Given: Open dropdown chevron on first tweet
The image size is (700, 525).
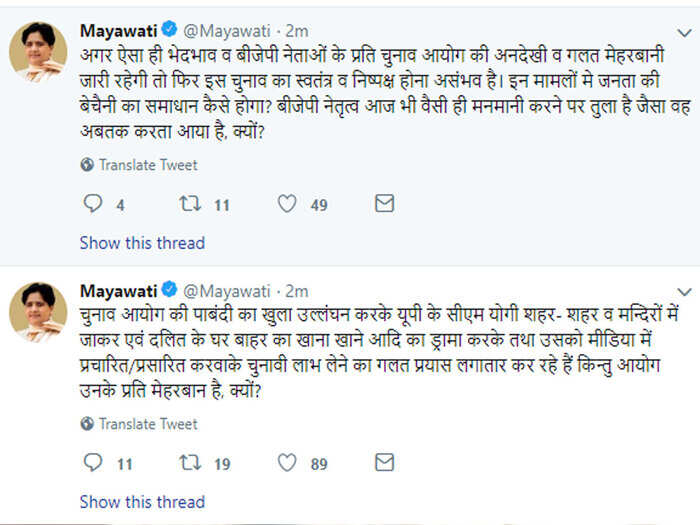Looking at the screenshot, I should (684, 33).
